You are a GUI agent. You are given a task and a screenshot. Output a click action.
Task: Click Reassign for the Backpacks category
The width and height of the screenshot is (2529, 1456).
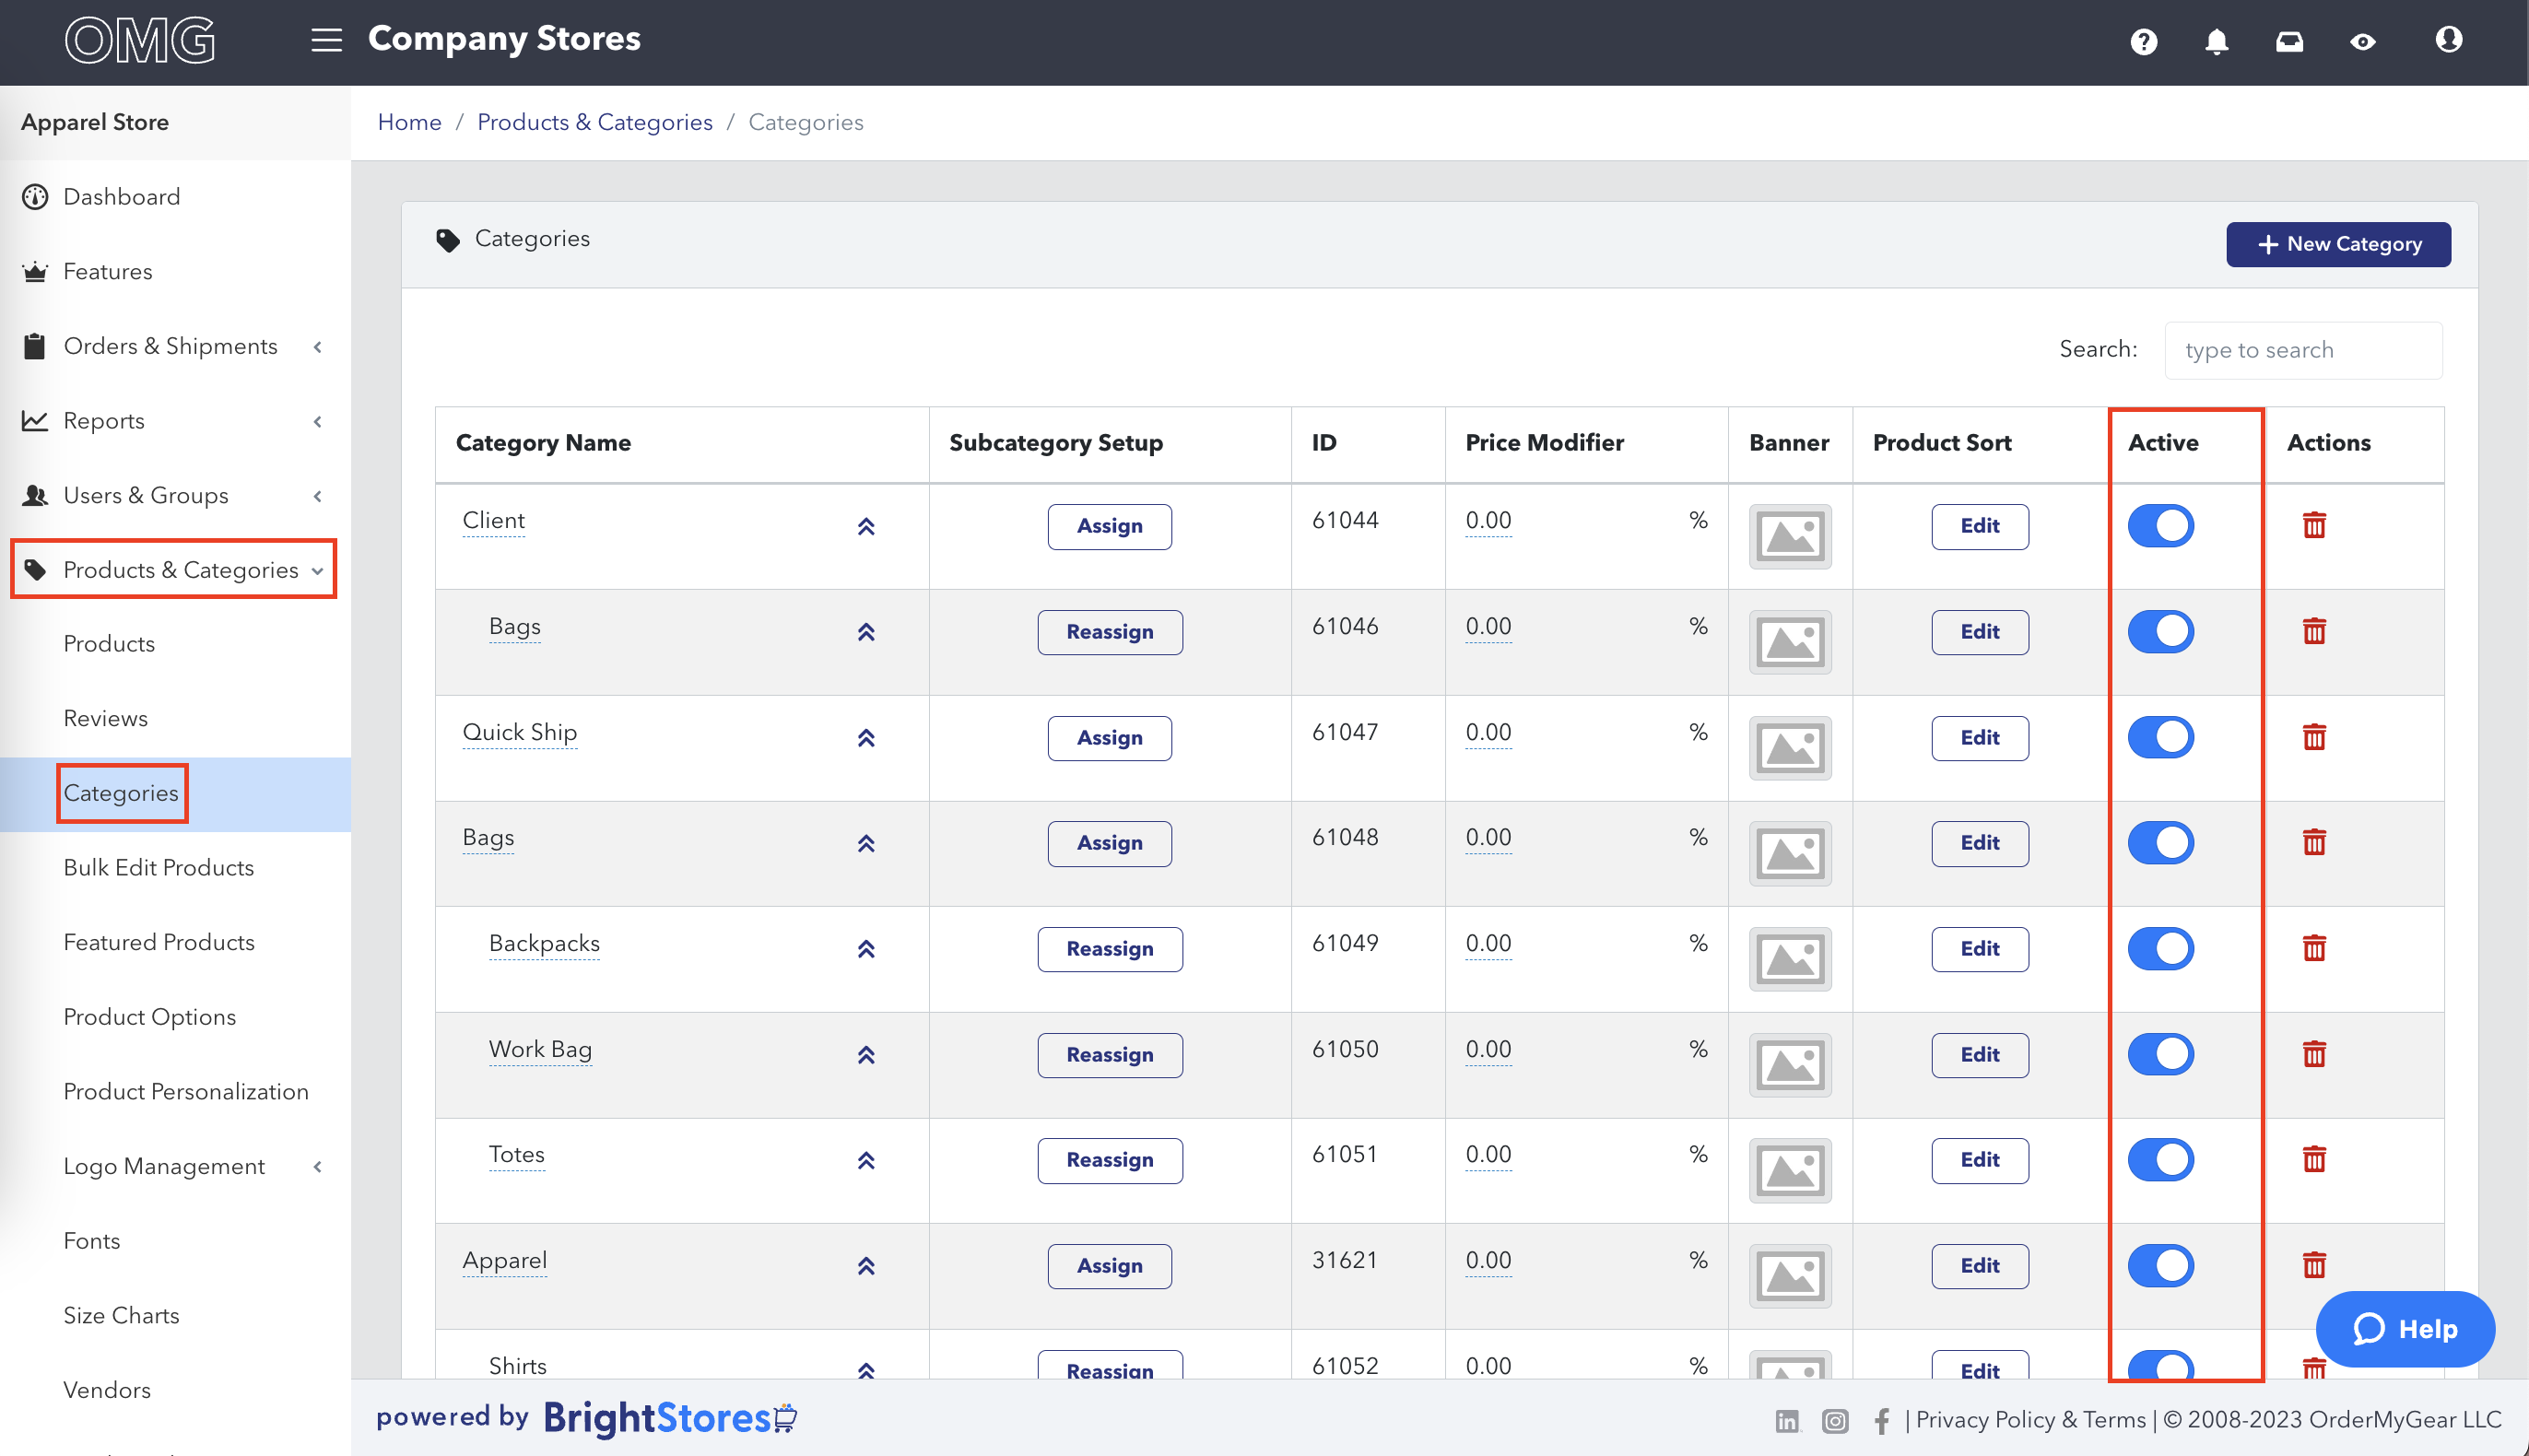pyautogui.click(x=1109, y=949)
